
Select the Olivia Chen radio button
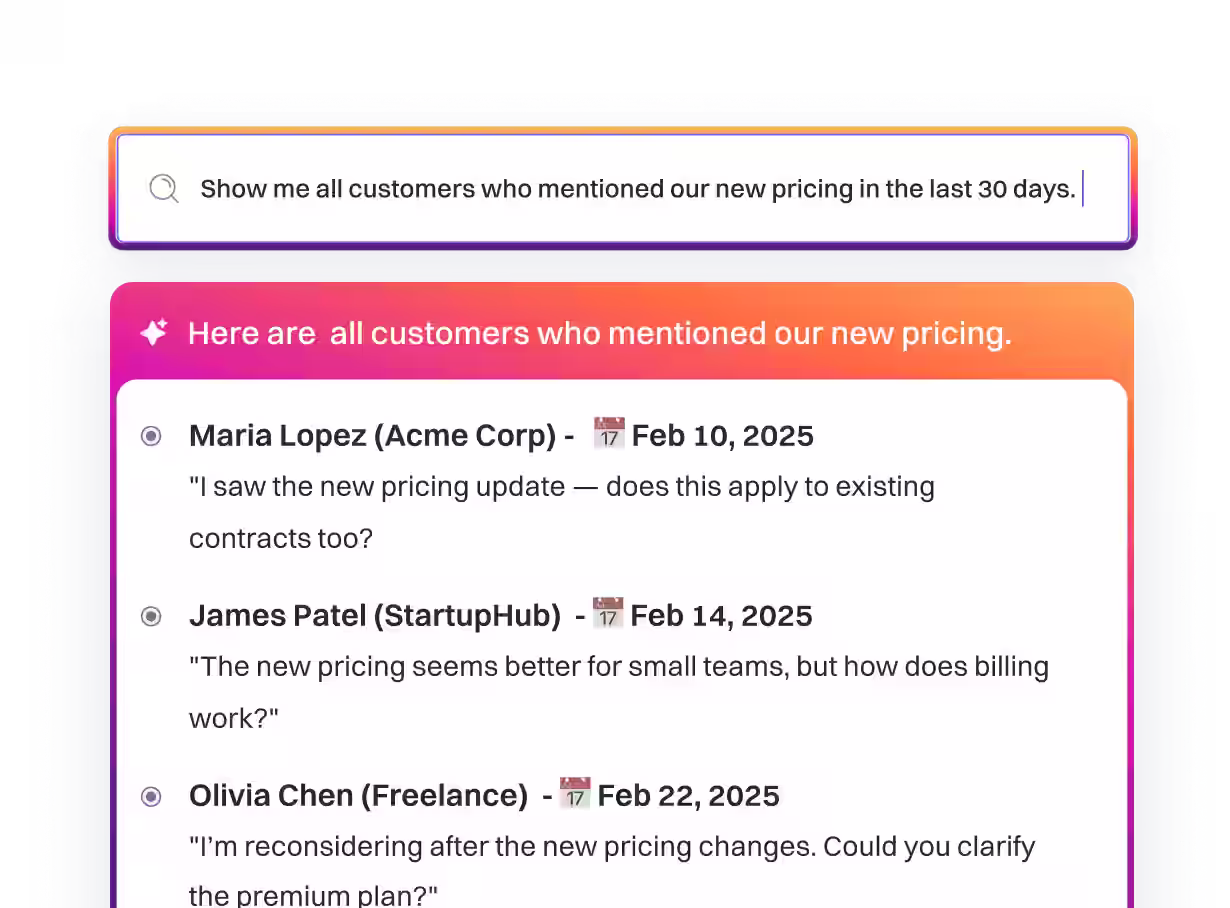pos(151,796)
